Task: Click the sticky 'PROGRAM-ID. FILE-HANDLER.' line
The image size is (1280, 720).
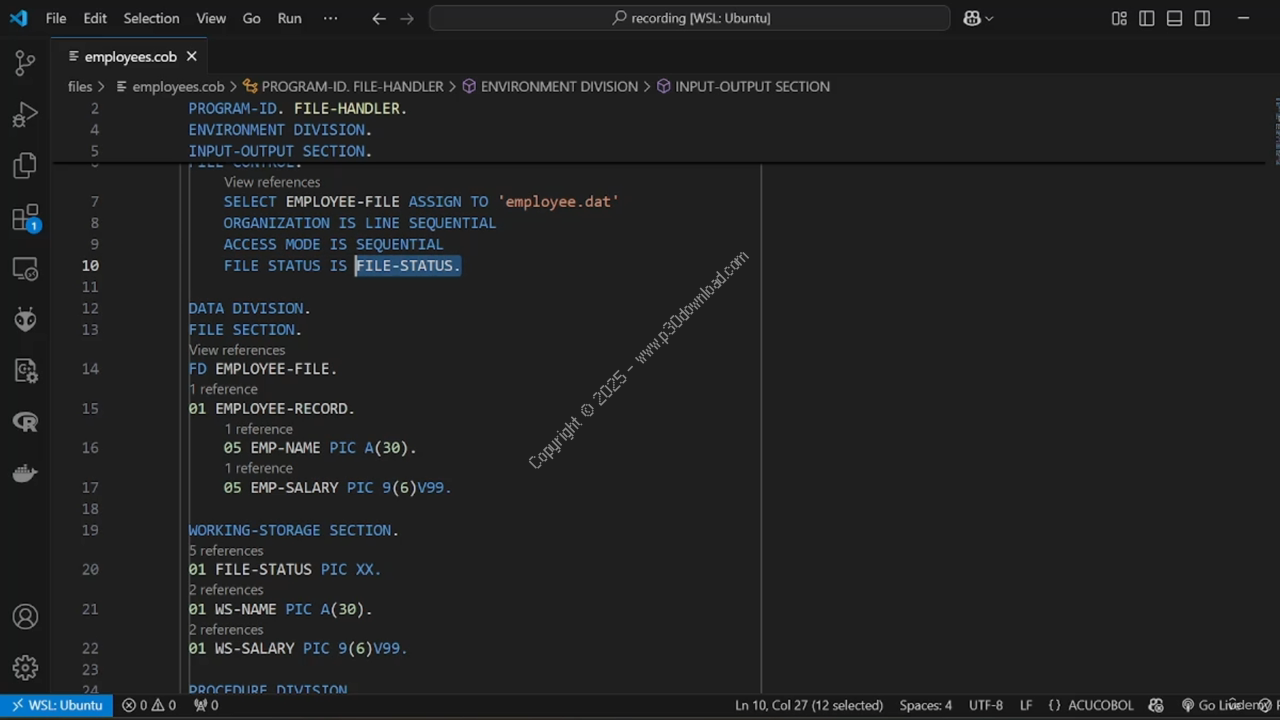Action: tap(298, 108)
